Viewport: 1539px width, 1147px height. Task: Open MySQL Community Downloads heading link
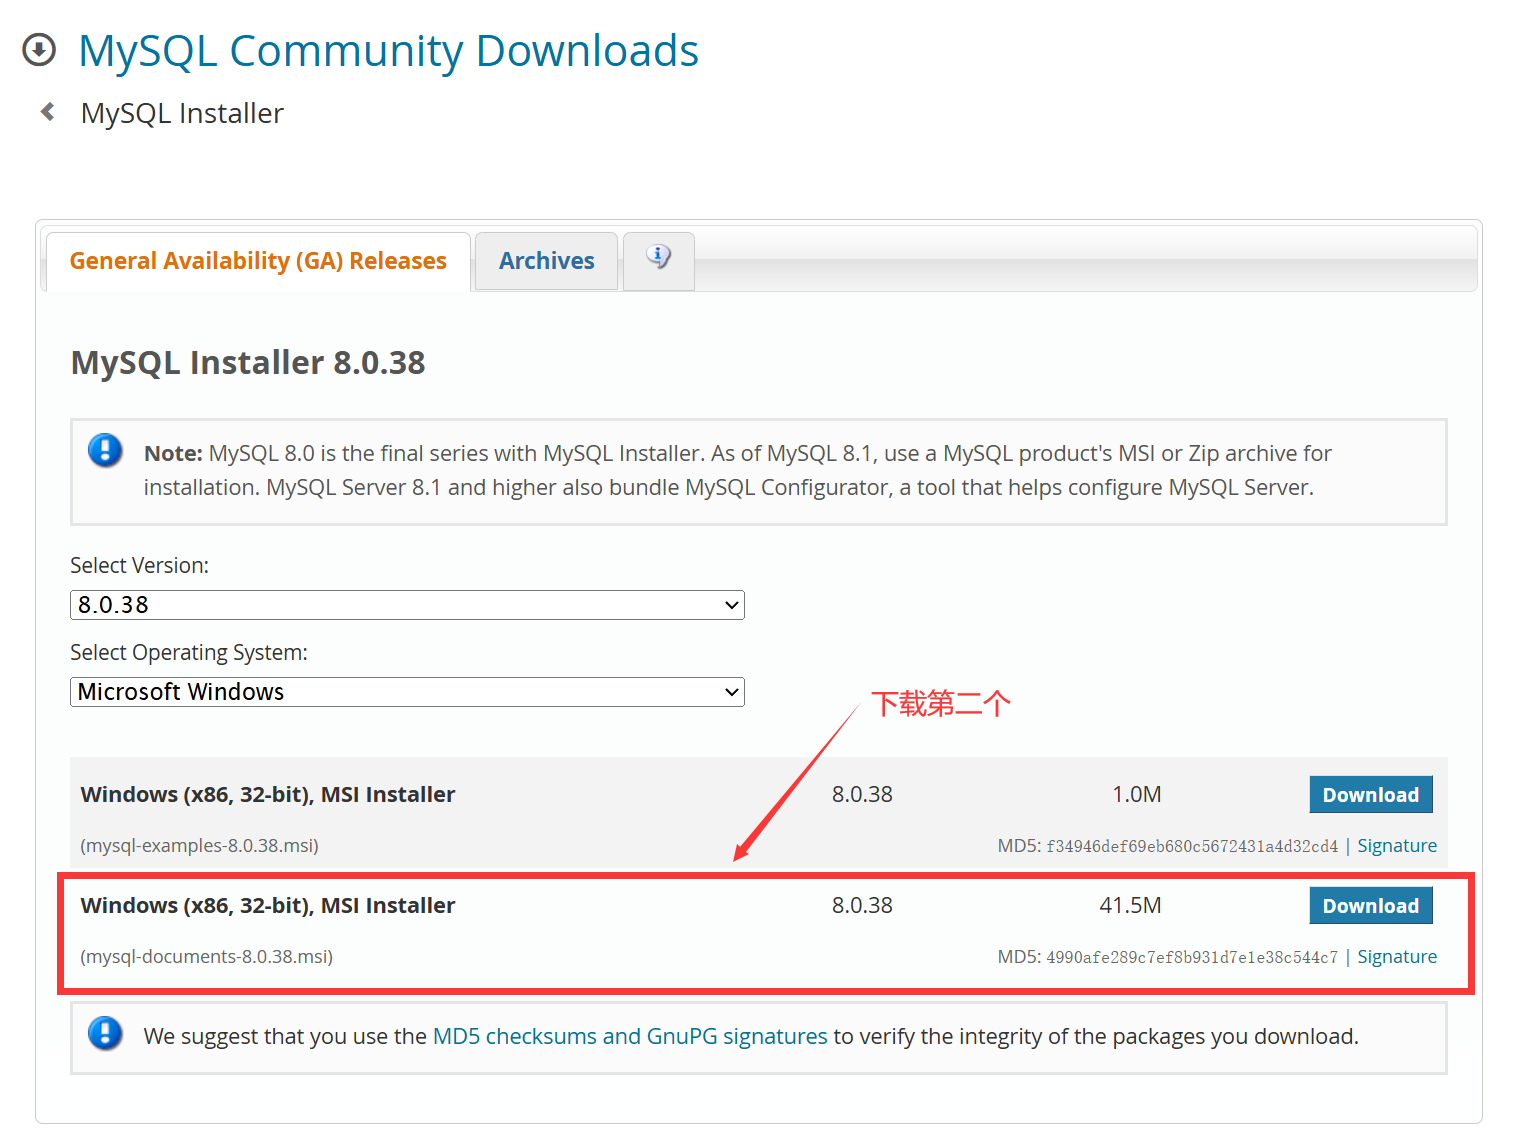388,51
